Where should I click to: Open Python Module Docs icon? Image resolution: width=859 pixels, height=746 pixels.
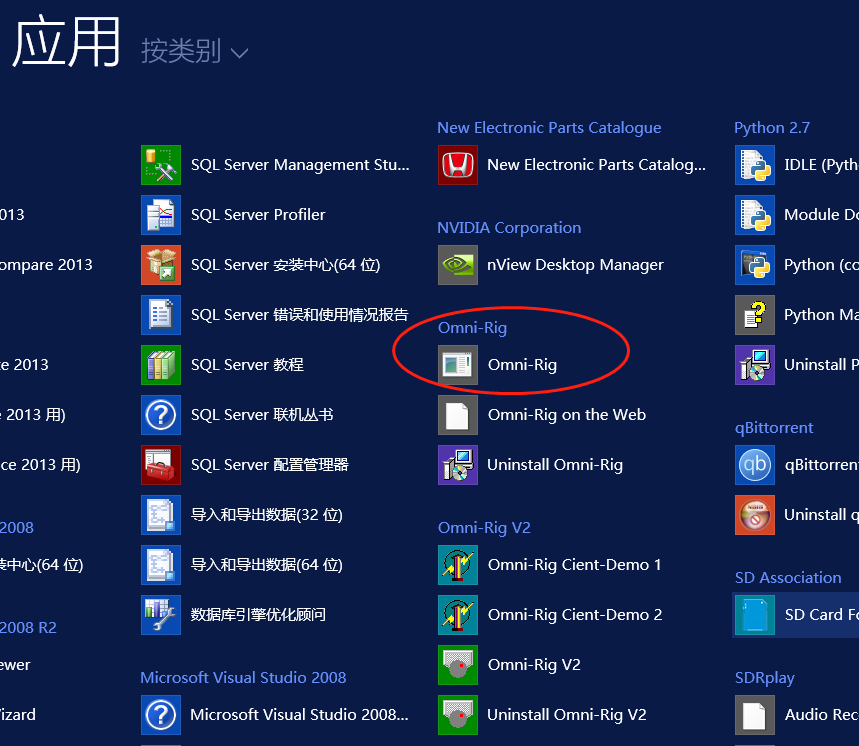[755, 215]
